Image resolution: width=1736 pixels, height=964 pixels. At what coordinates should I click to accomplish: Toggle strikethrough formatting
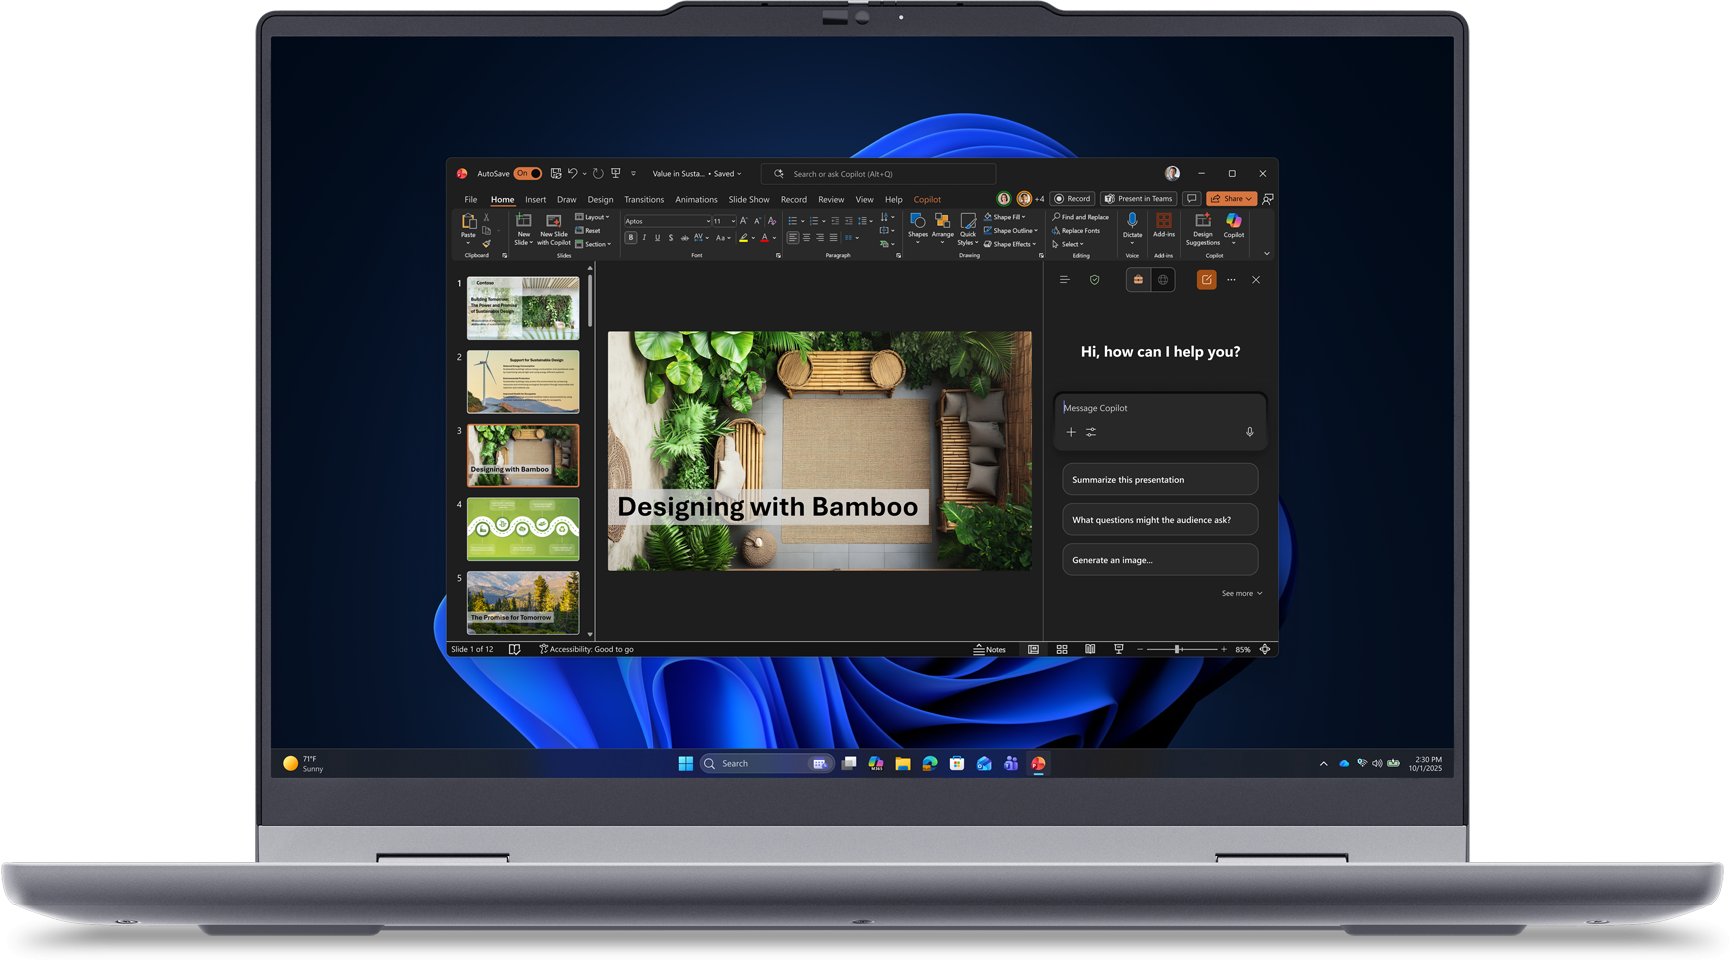click(685, 238)
